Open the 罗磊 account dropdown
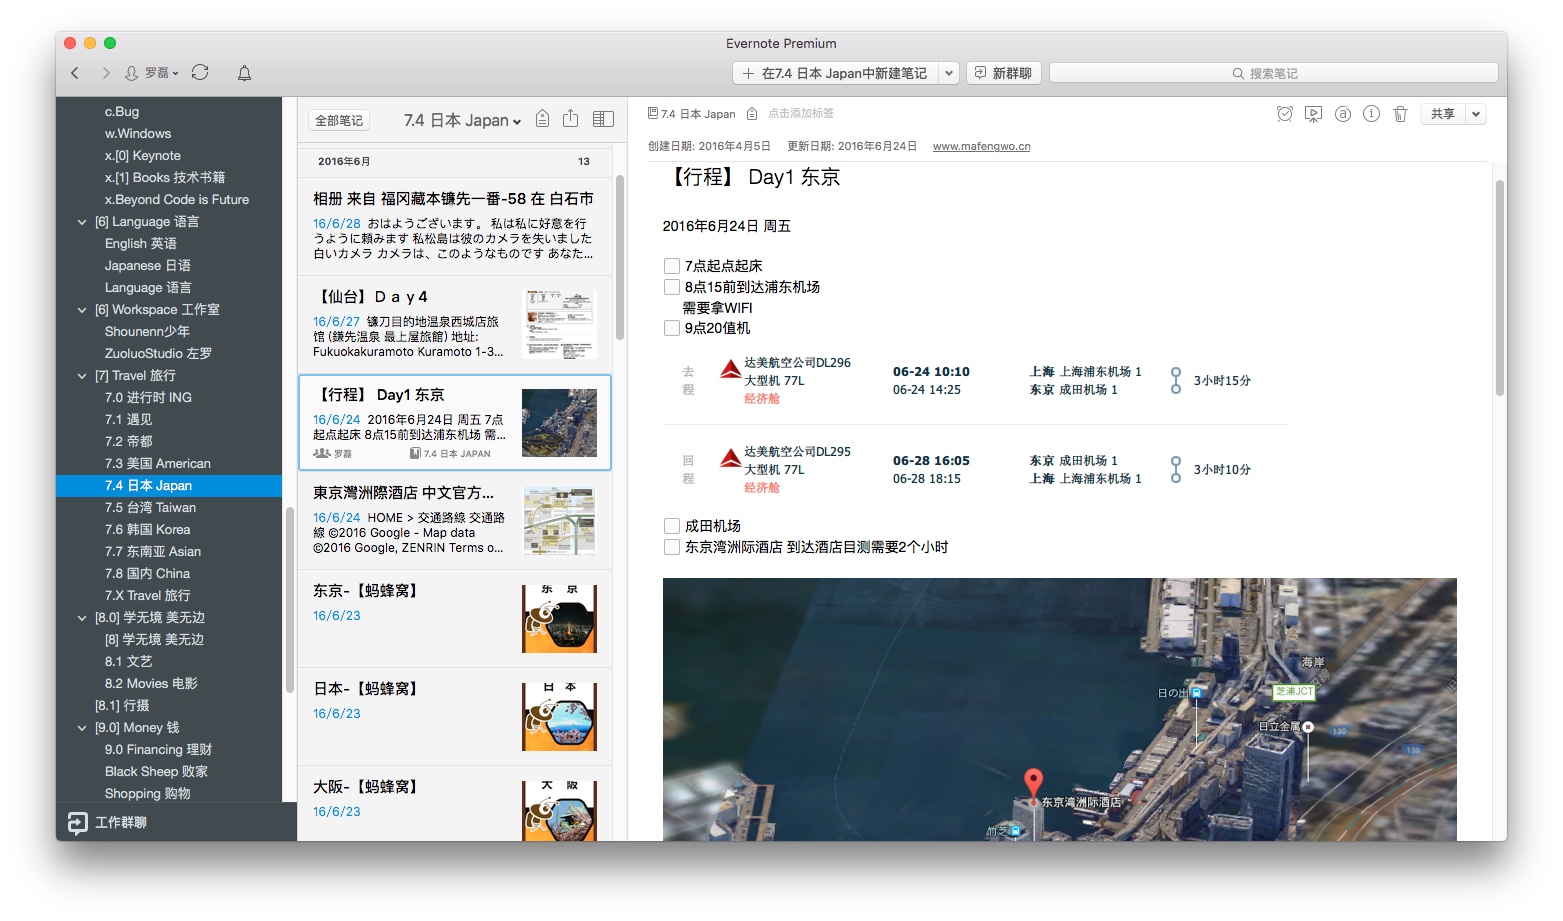The image size is (1563, 921). [x=152, y=73]
